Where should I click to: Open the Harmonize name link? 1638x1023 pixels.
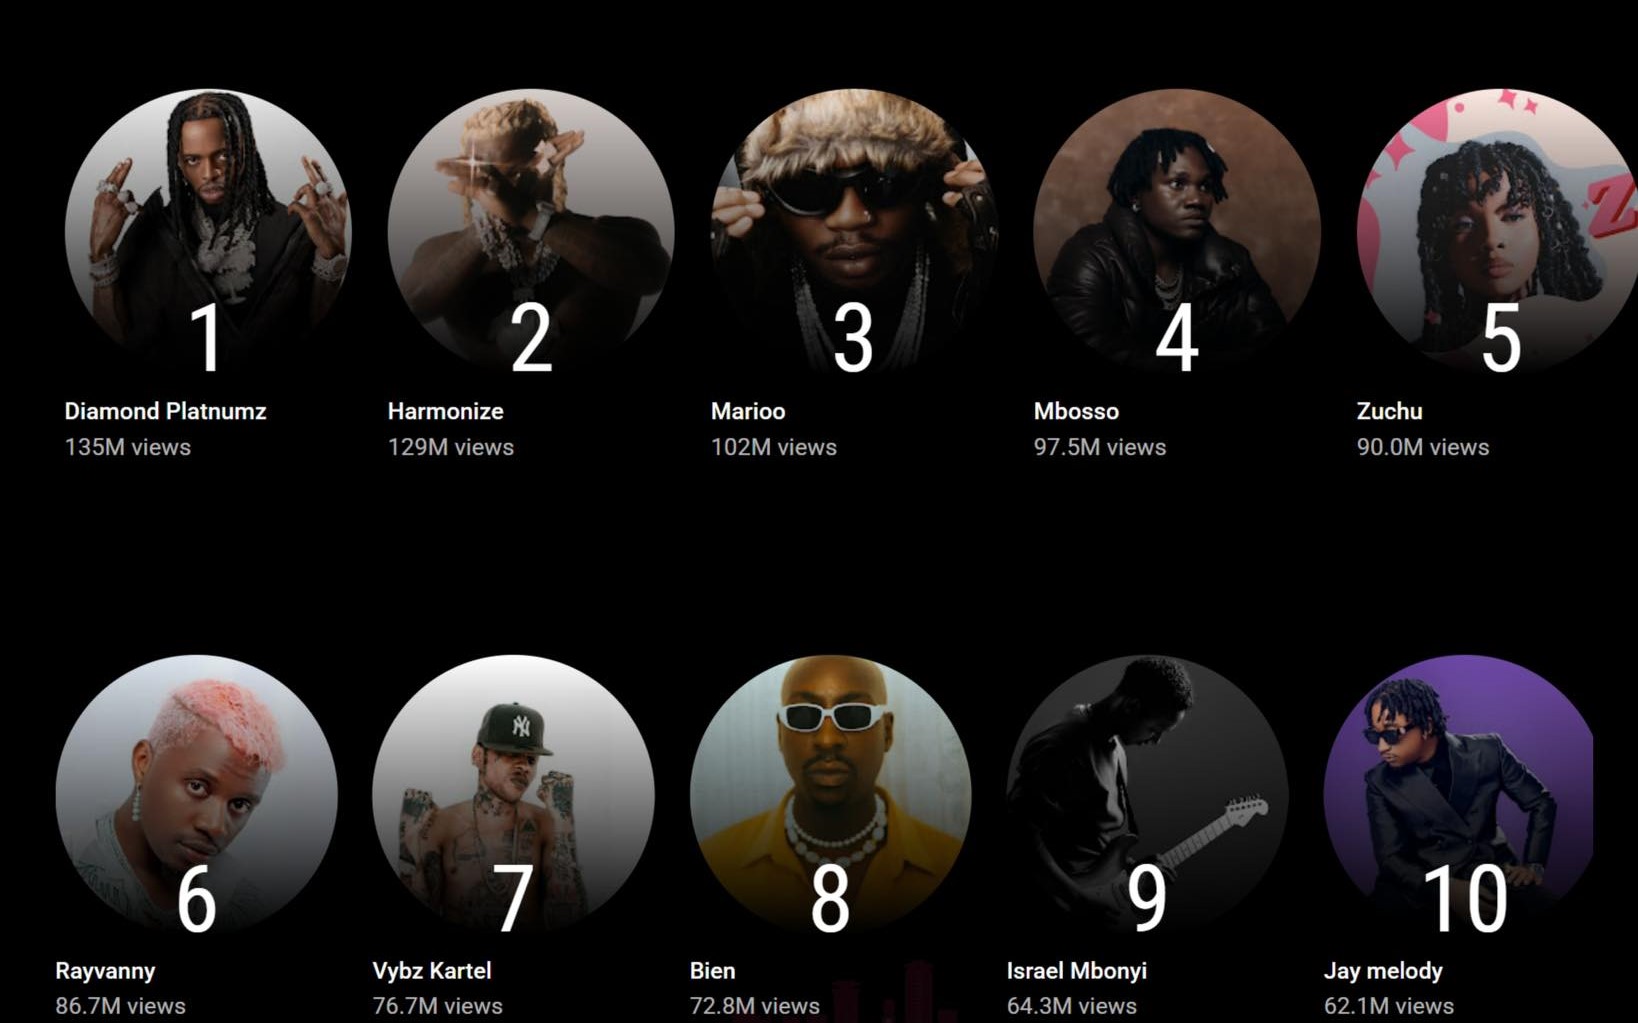pyautogui.click(x=446, y=411)
